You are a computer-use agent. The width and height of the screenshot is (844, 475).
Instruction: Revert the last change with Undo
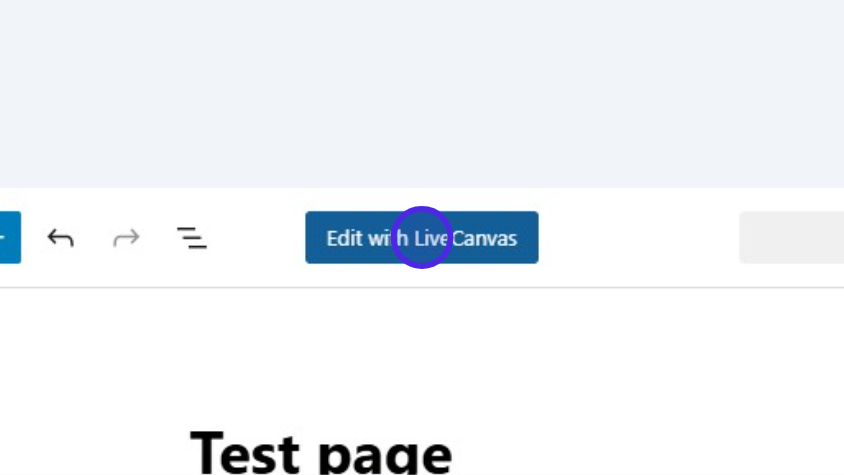60,238
